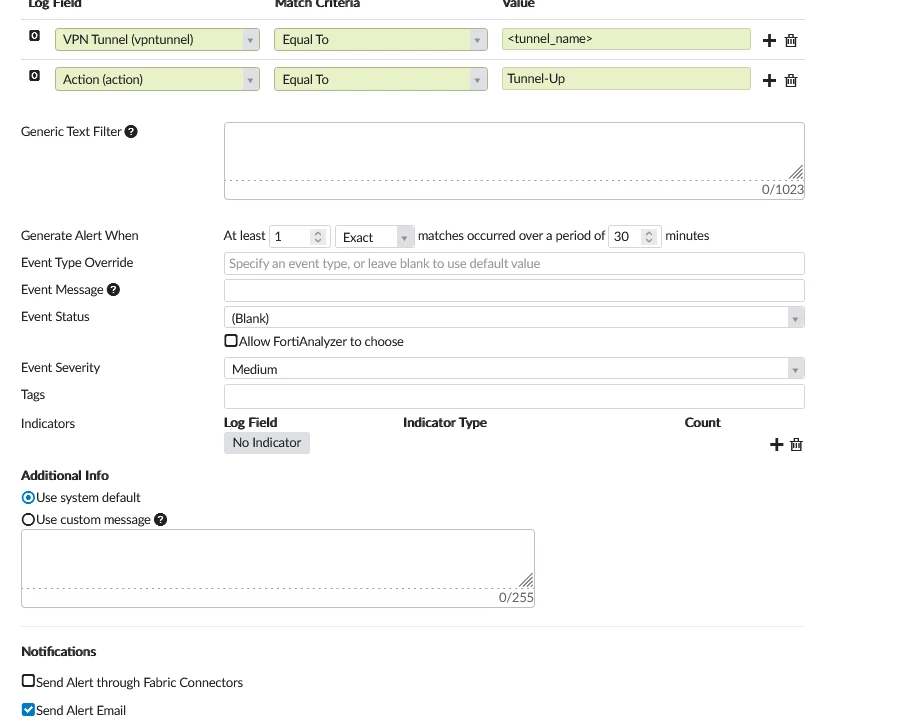Image resolution: width=903 pixels, height=721 pixels.
Task: Click the Indicator Type column header
Action: 445,423
